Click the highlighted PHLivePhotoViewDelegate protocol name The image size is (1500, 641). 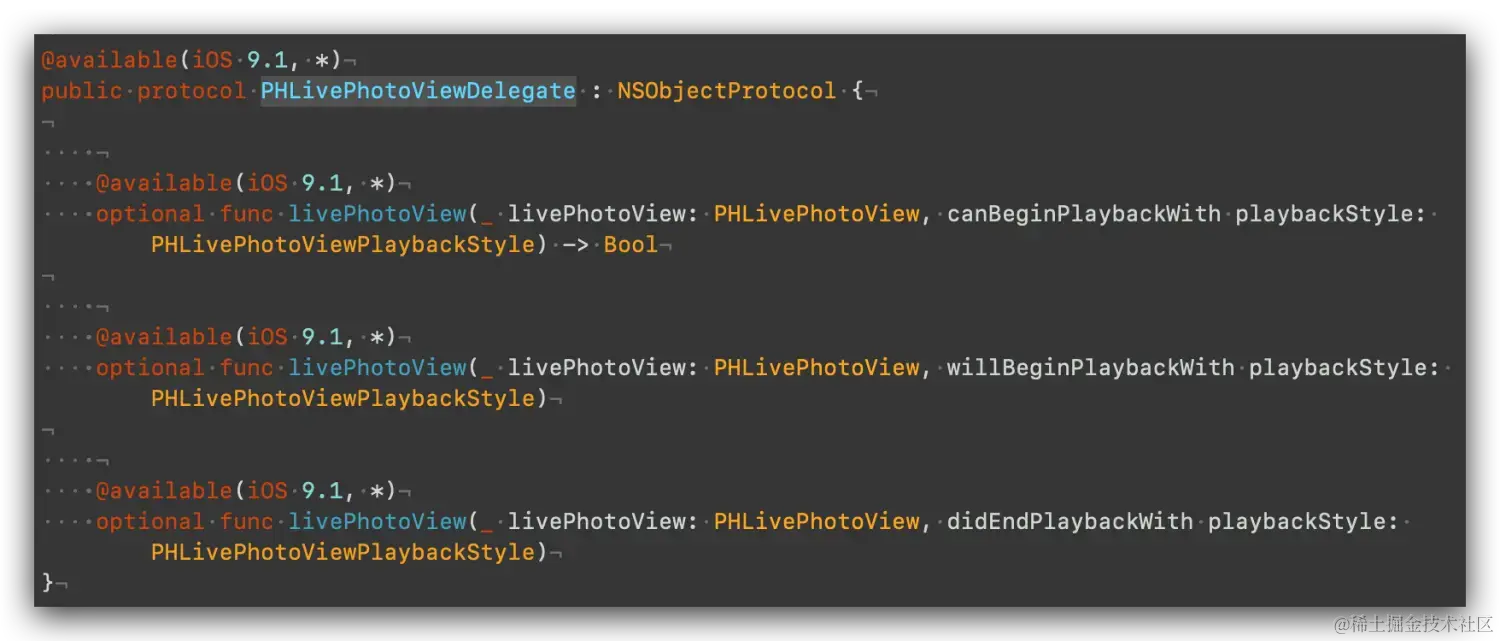[x=418, y=91]
